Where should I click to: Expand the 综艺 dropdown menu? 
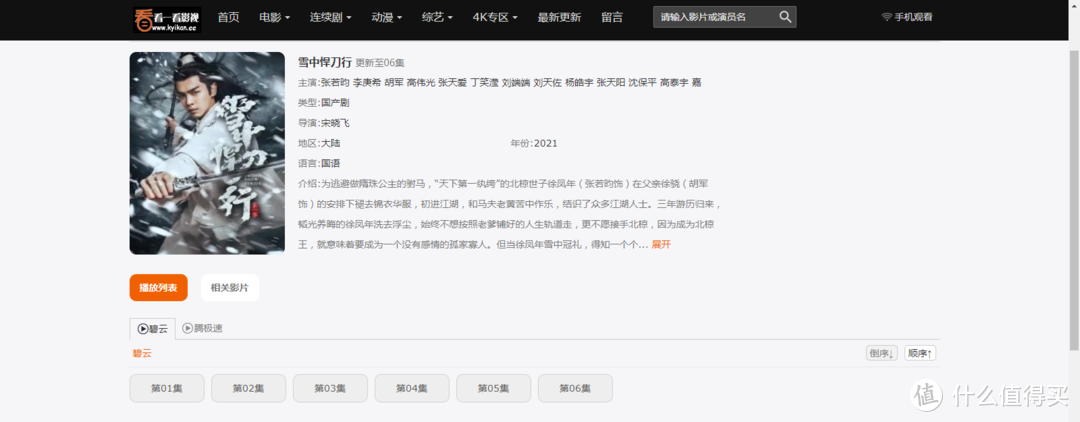(437, 17)
